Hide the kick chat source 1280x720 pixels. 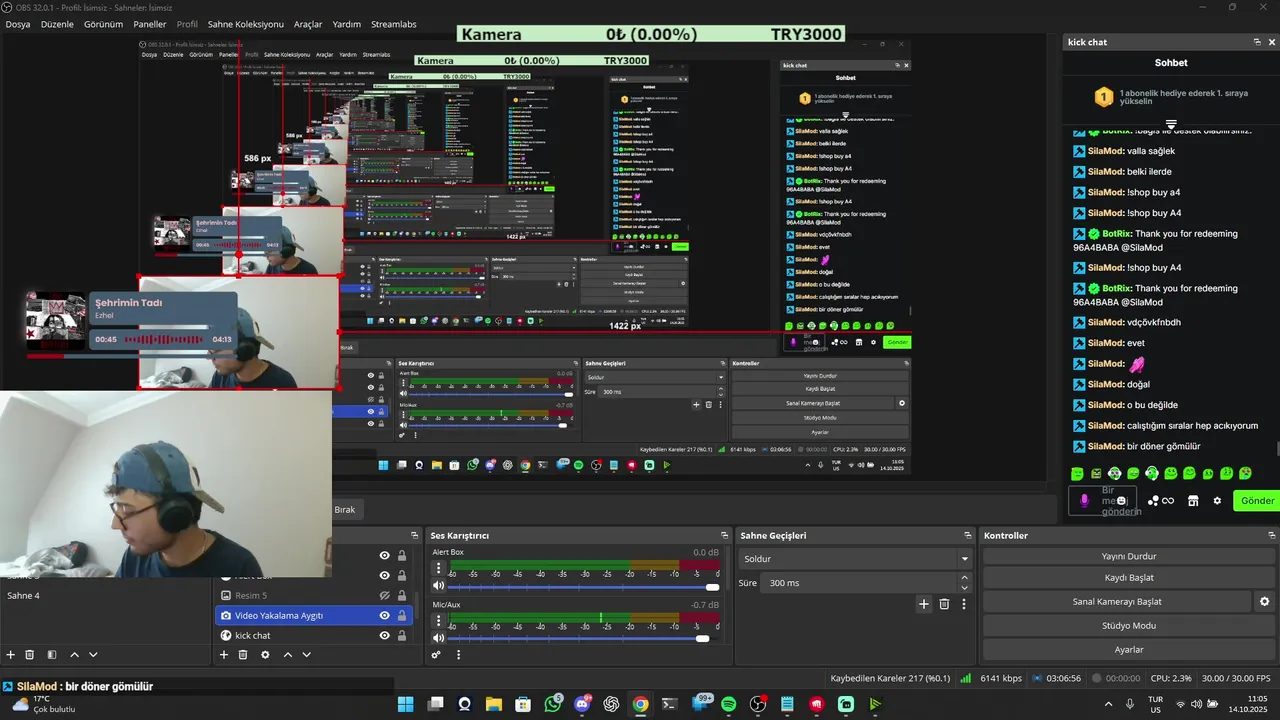(x=385, y=636)
